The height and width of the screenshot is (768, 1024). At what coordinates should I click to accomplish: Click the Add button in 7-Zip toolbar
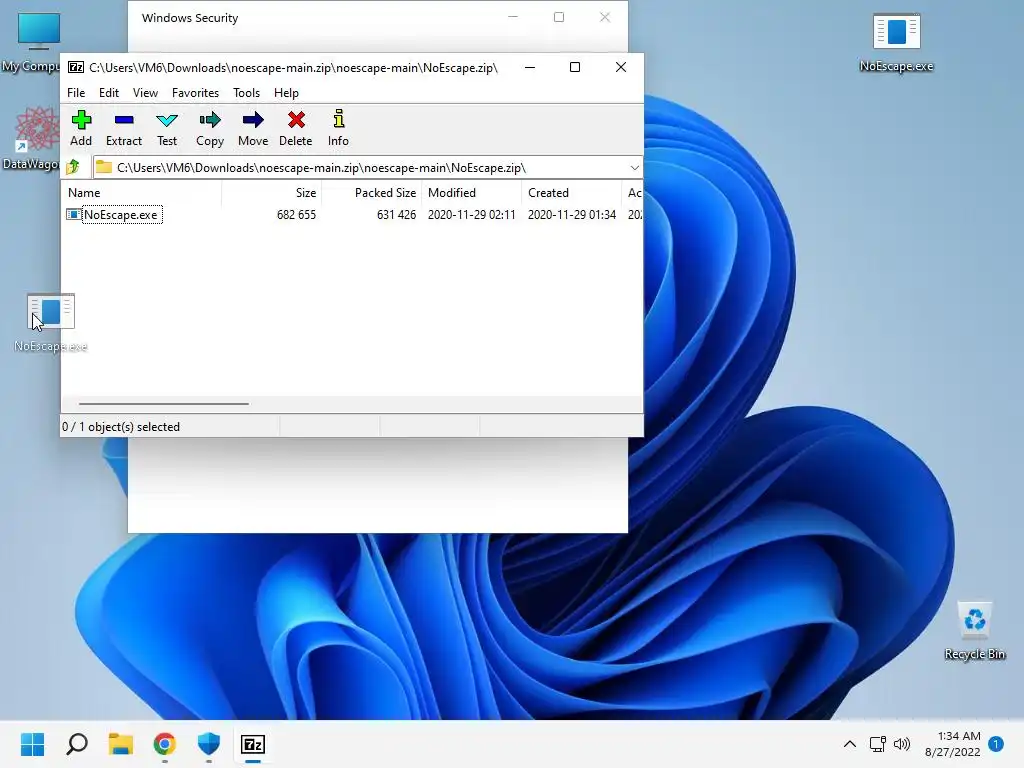[x=81, y=128]
